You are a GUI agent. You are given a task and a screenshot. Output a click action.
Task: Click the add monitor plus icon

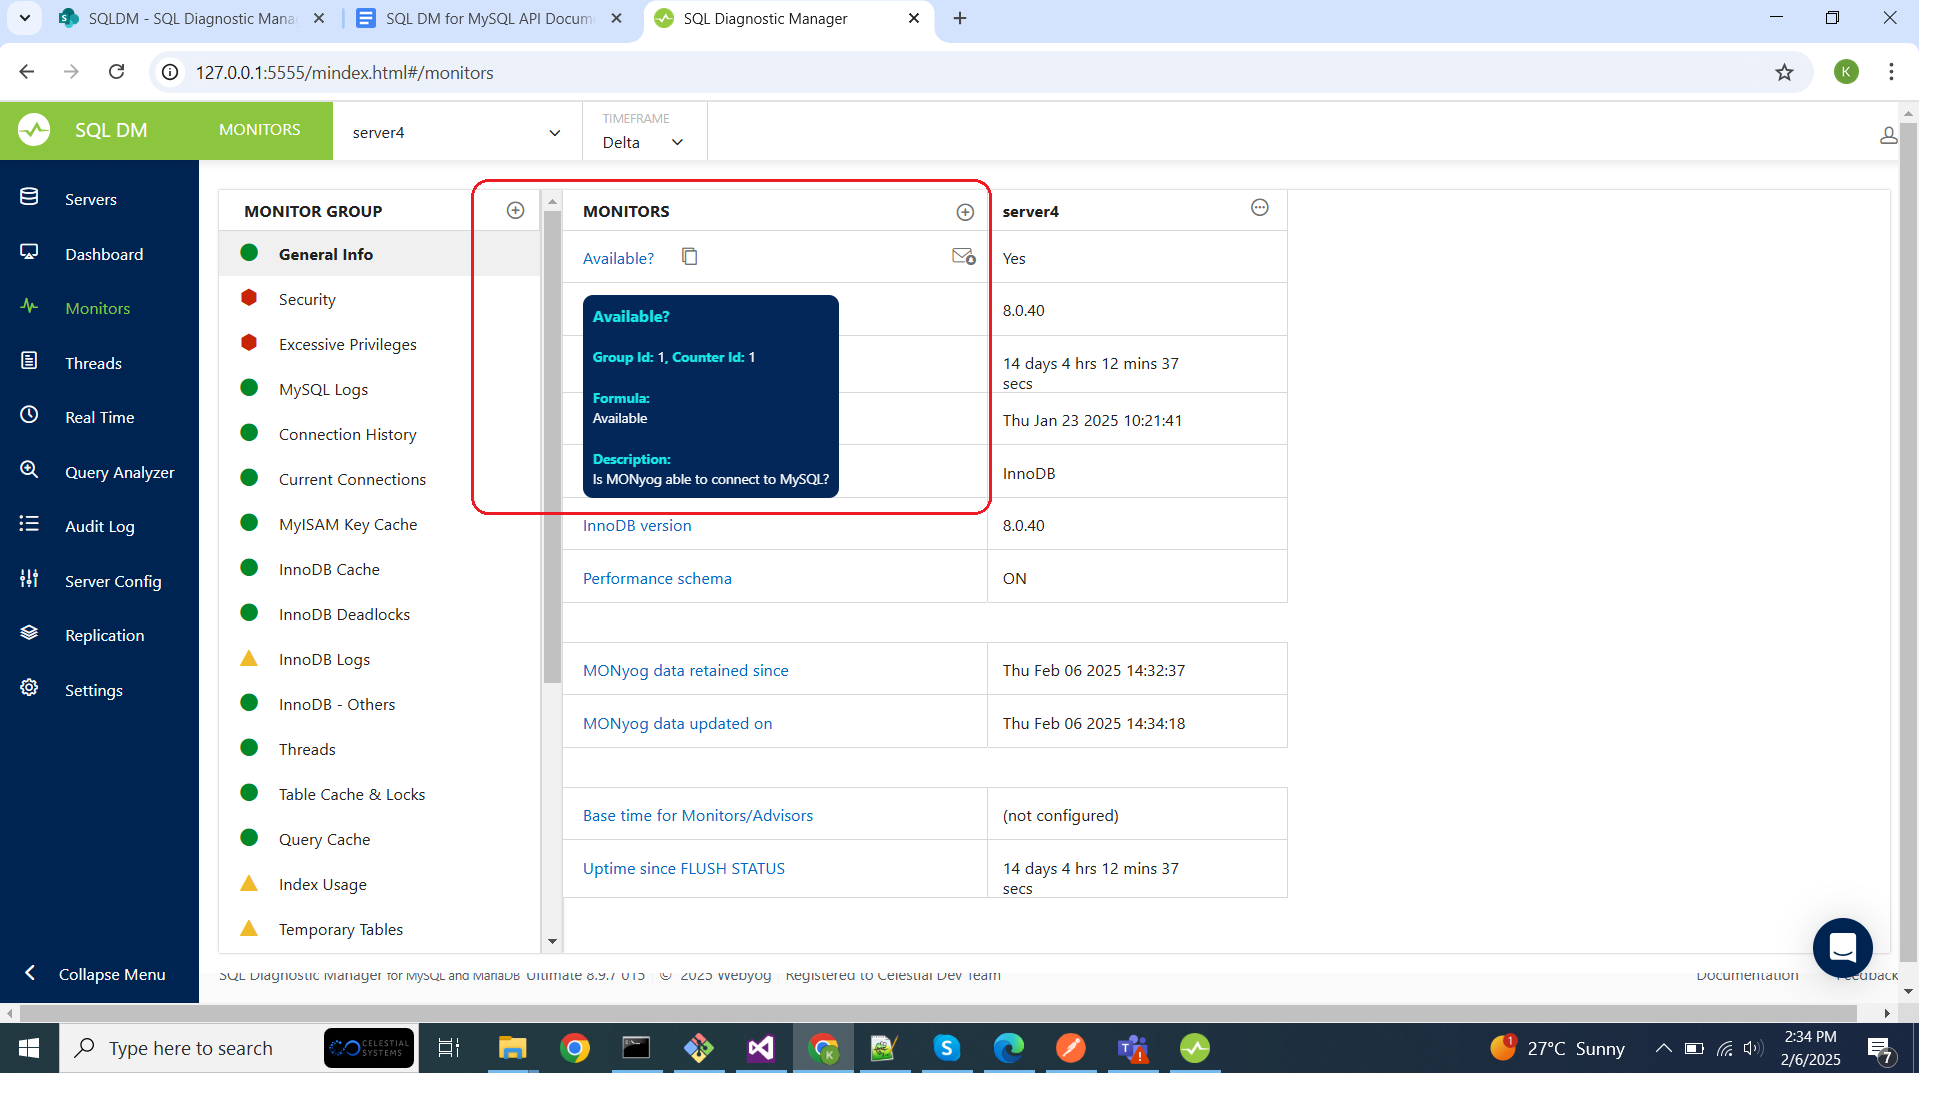(x=965, y=212)
